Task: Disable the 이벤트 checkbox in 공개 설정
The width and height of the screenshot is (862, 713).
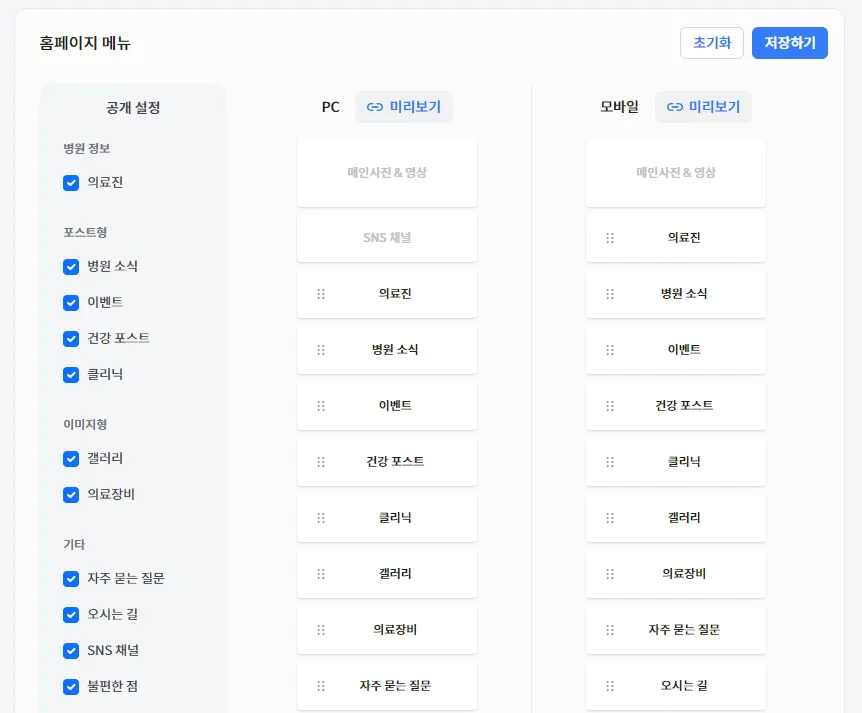Action: point(71,303)
